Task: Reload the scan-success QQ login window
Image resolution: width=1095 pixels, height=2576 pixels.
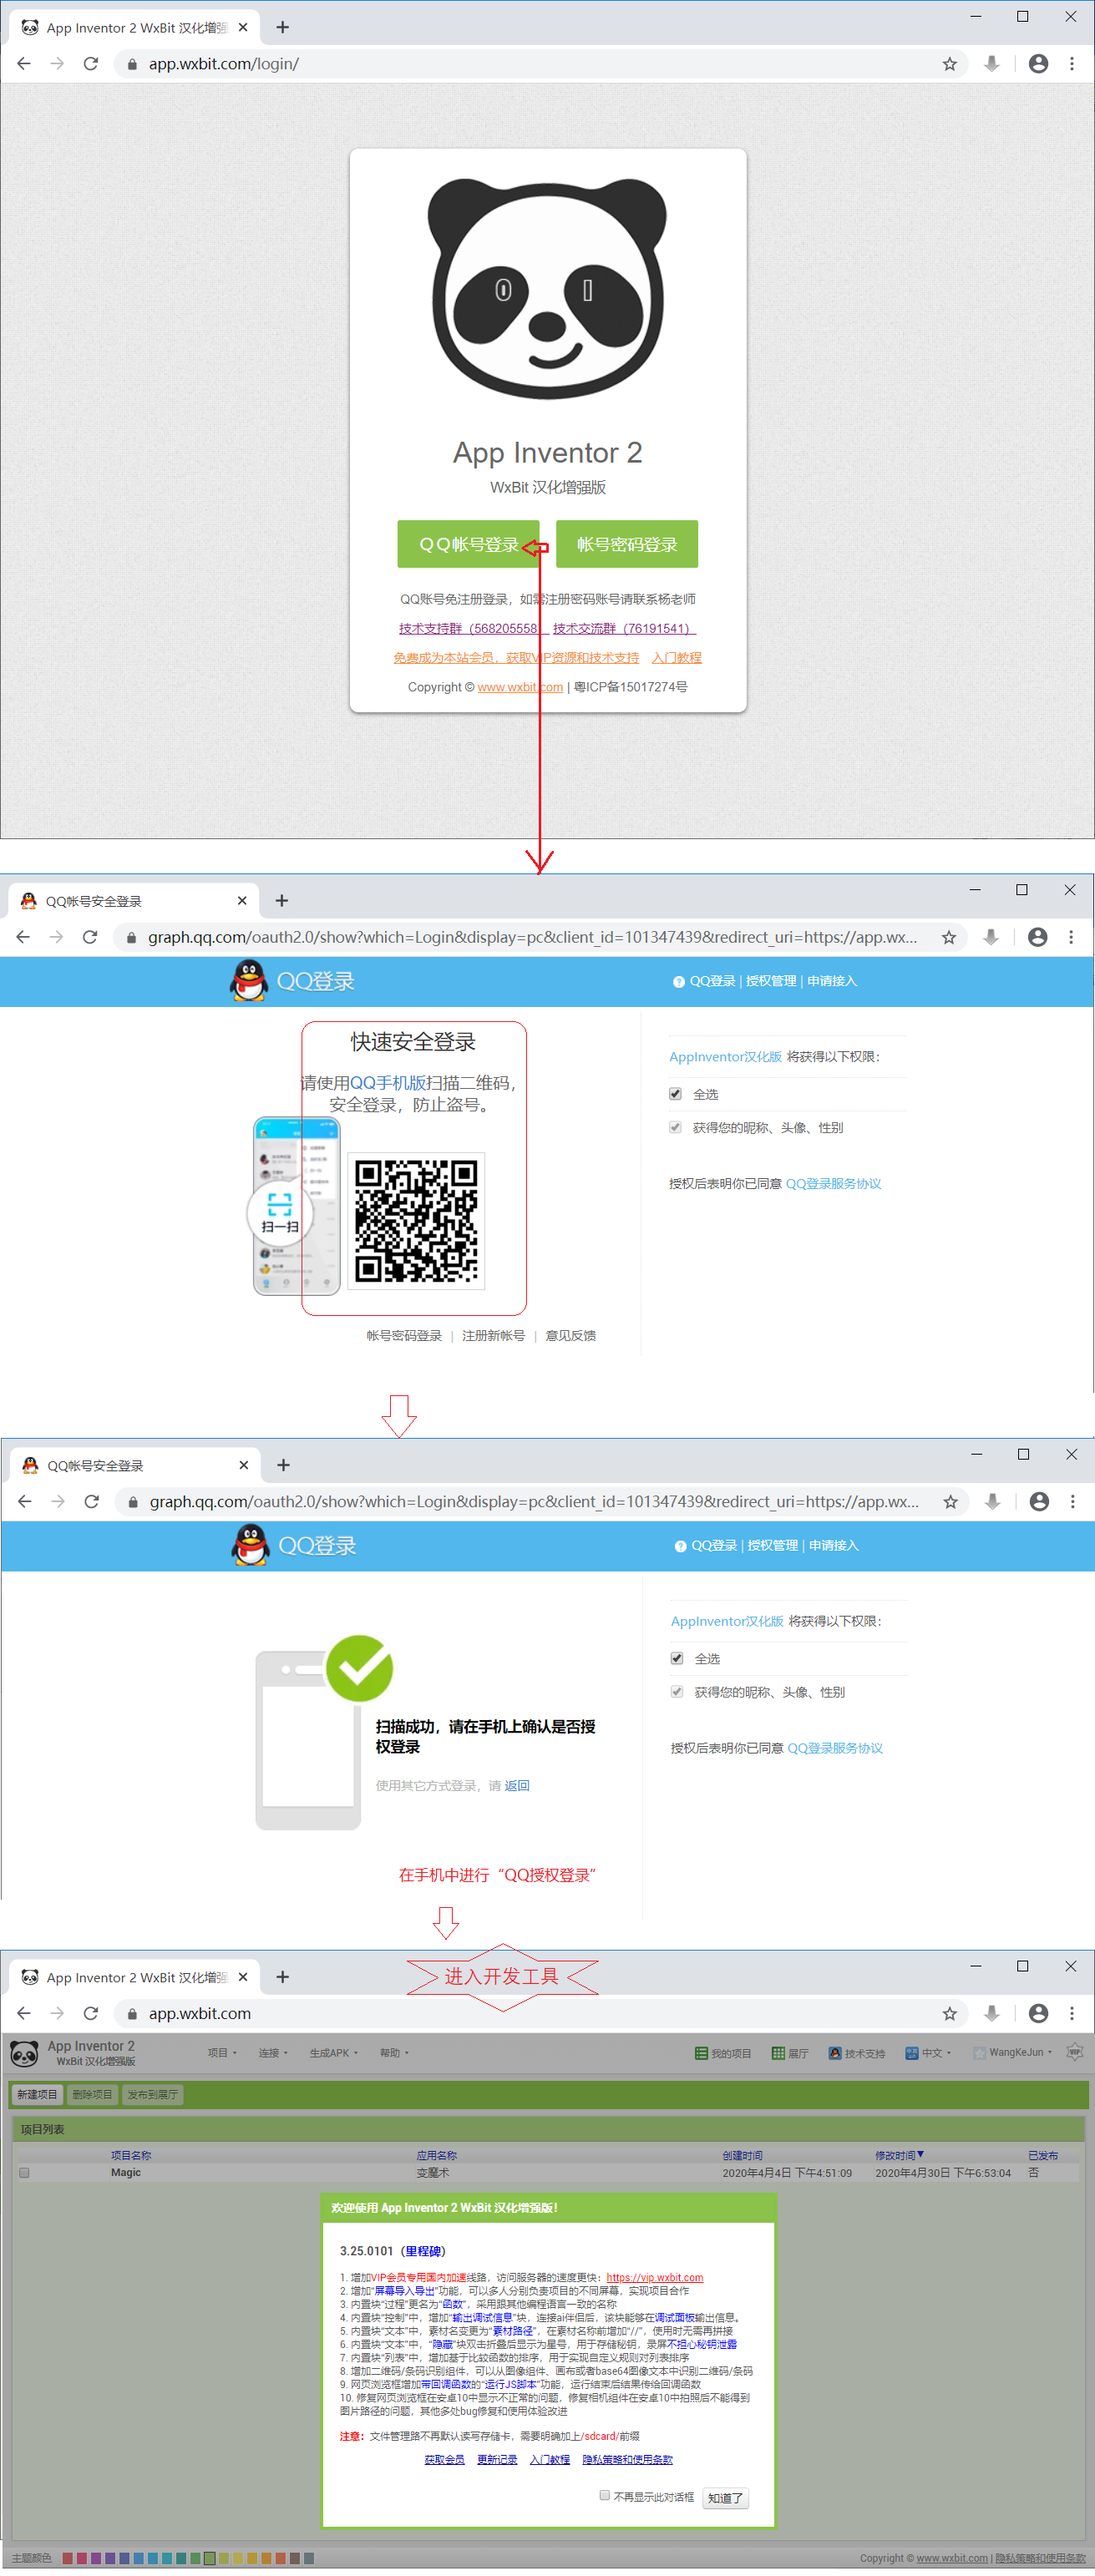Action: 92,1502
